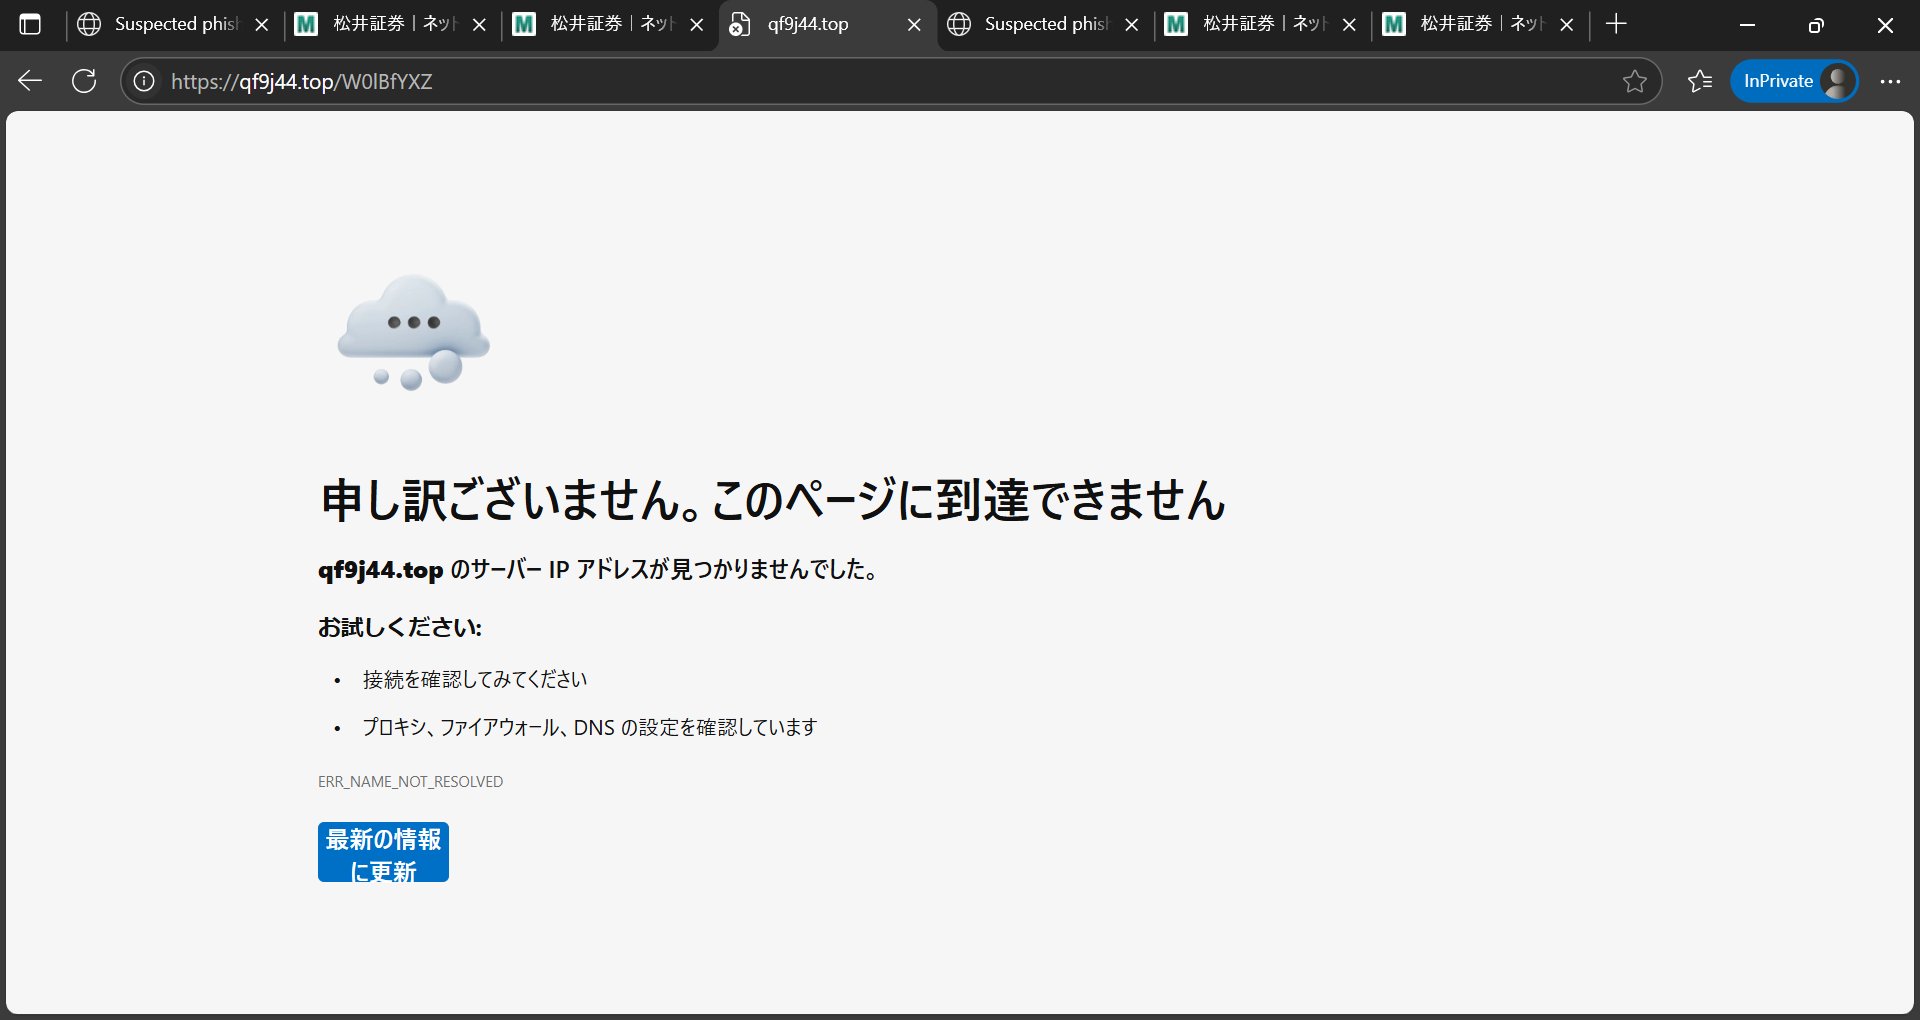
Task: Click the お試しください heading
Action: [400, 627]
